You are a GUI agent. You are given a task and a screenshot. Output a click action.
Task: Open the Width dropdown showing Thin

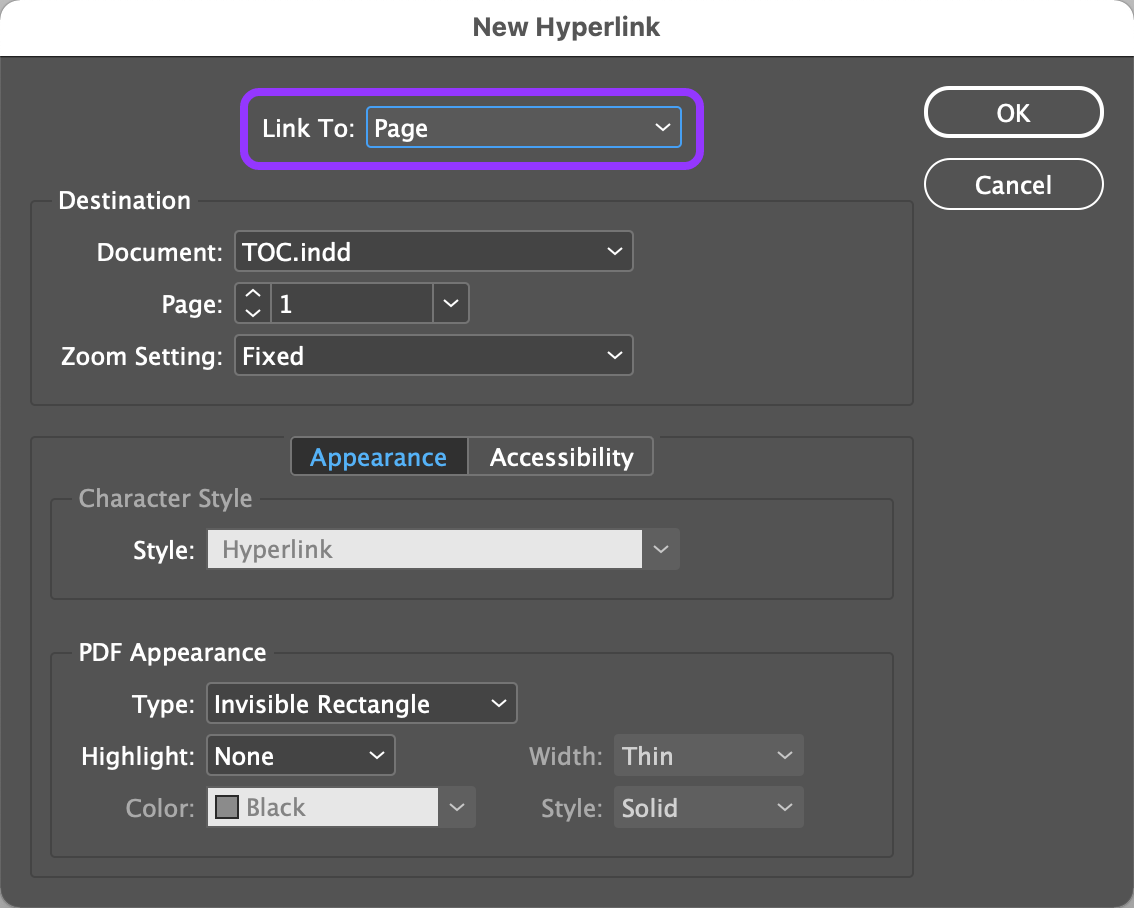click(709, 755)
